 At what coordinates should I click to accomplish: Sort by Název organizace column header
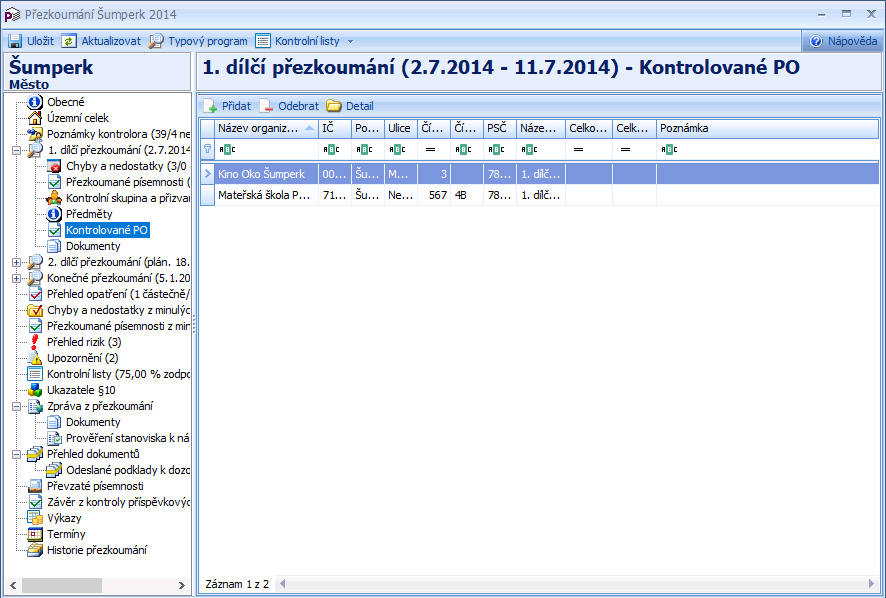(266, 128)
